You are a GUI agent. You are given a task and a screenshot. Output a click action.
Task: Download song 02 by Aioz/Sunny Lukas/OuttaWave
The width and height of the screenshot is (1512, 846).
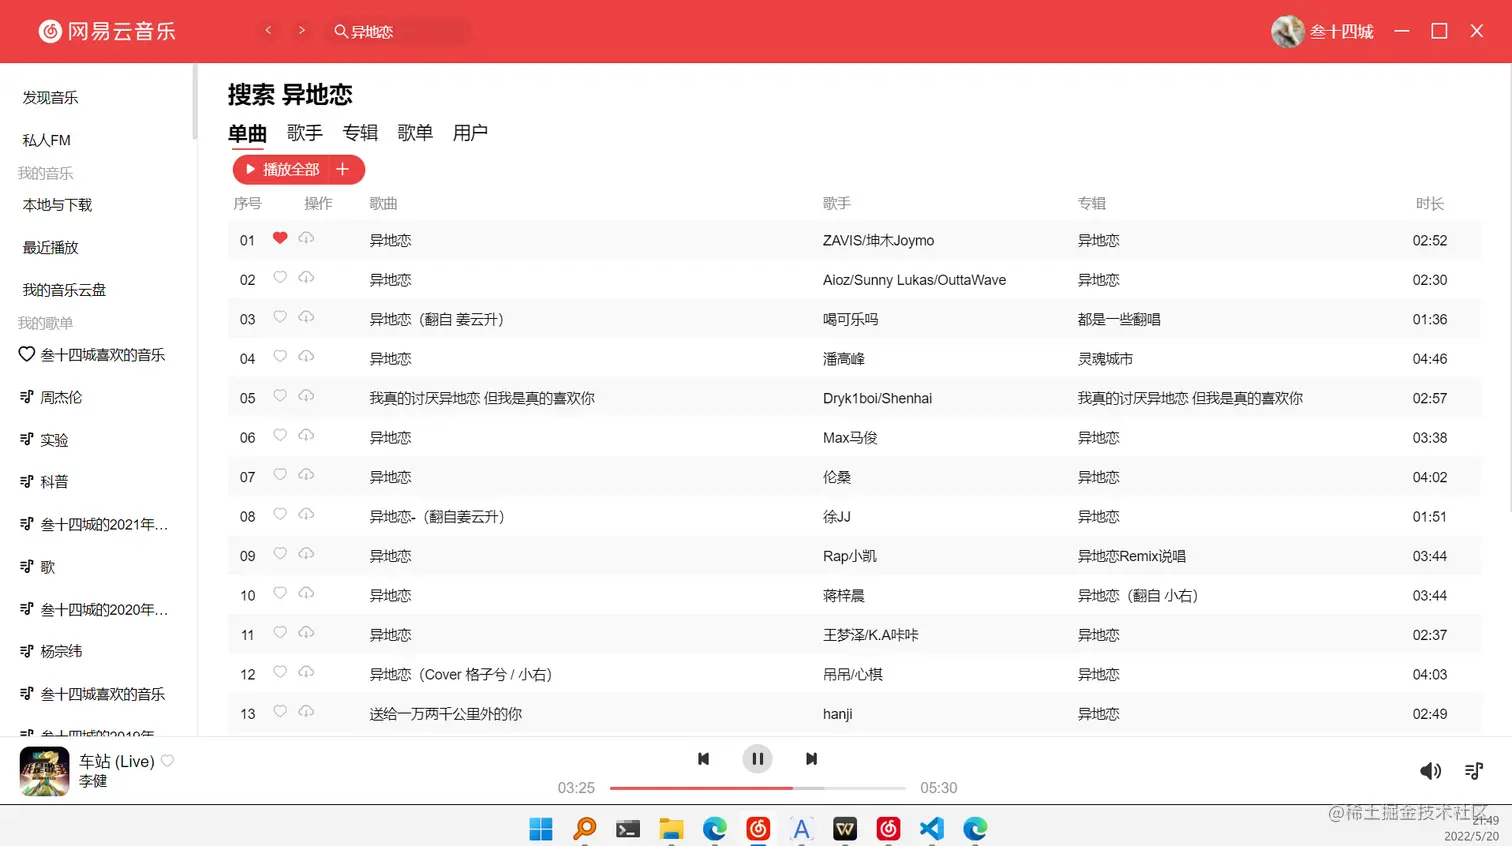point(306,277)
